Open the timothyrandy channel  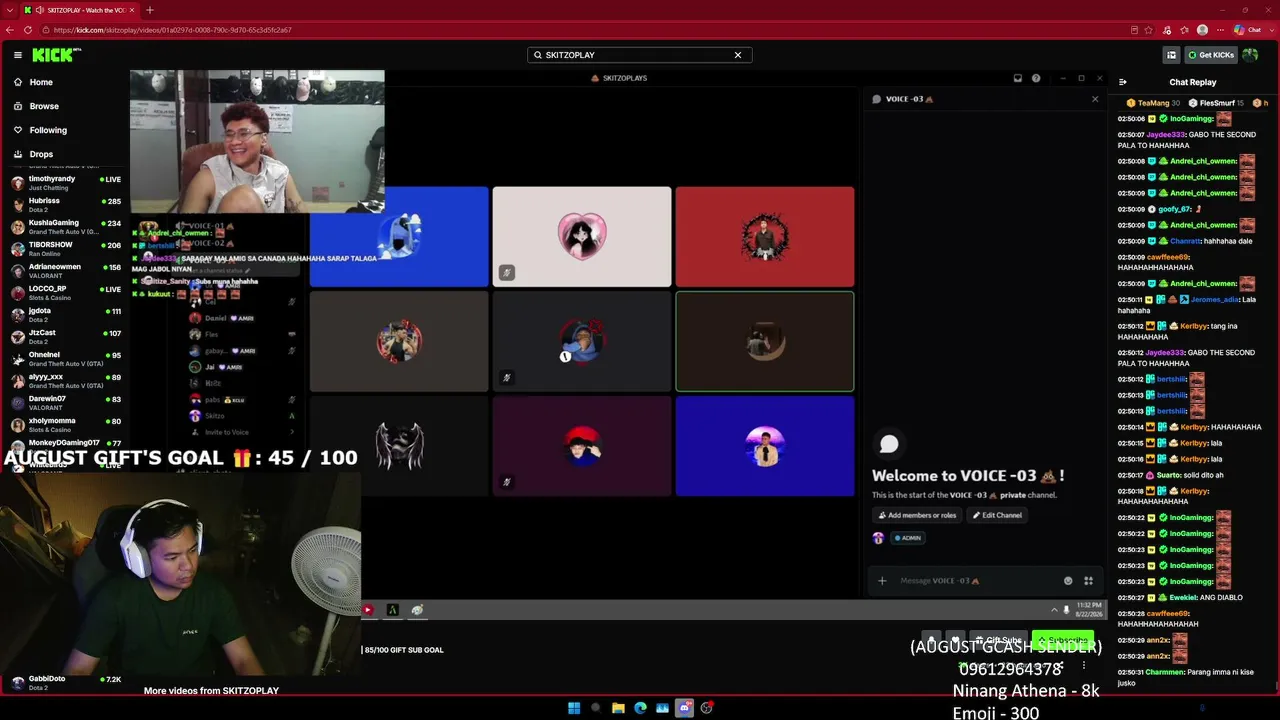64,183
